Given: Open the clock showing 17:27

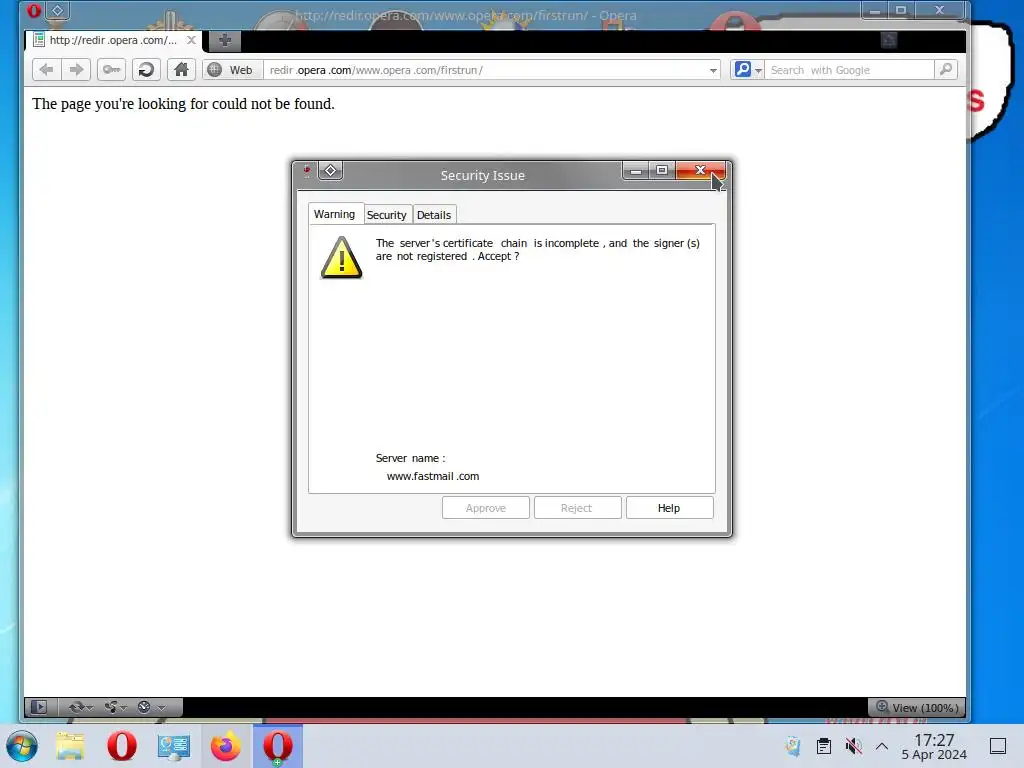Looking at the screenshot, I should point(934,746).
